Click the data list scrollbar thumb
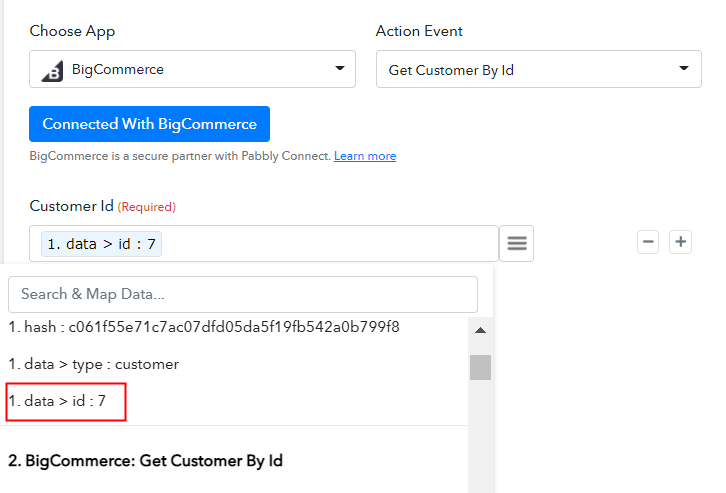This screenshot has width=726, height=493. point(480,368)
